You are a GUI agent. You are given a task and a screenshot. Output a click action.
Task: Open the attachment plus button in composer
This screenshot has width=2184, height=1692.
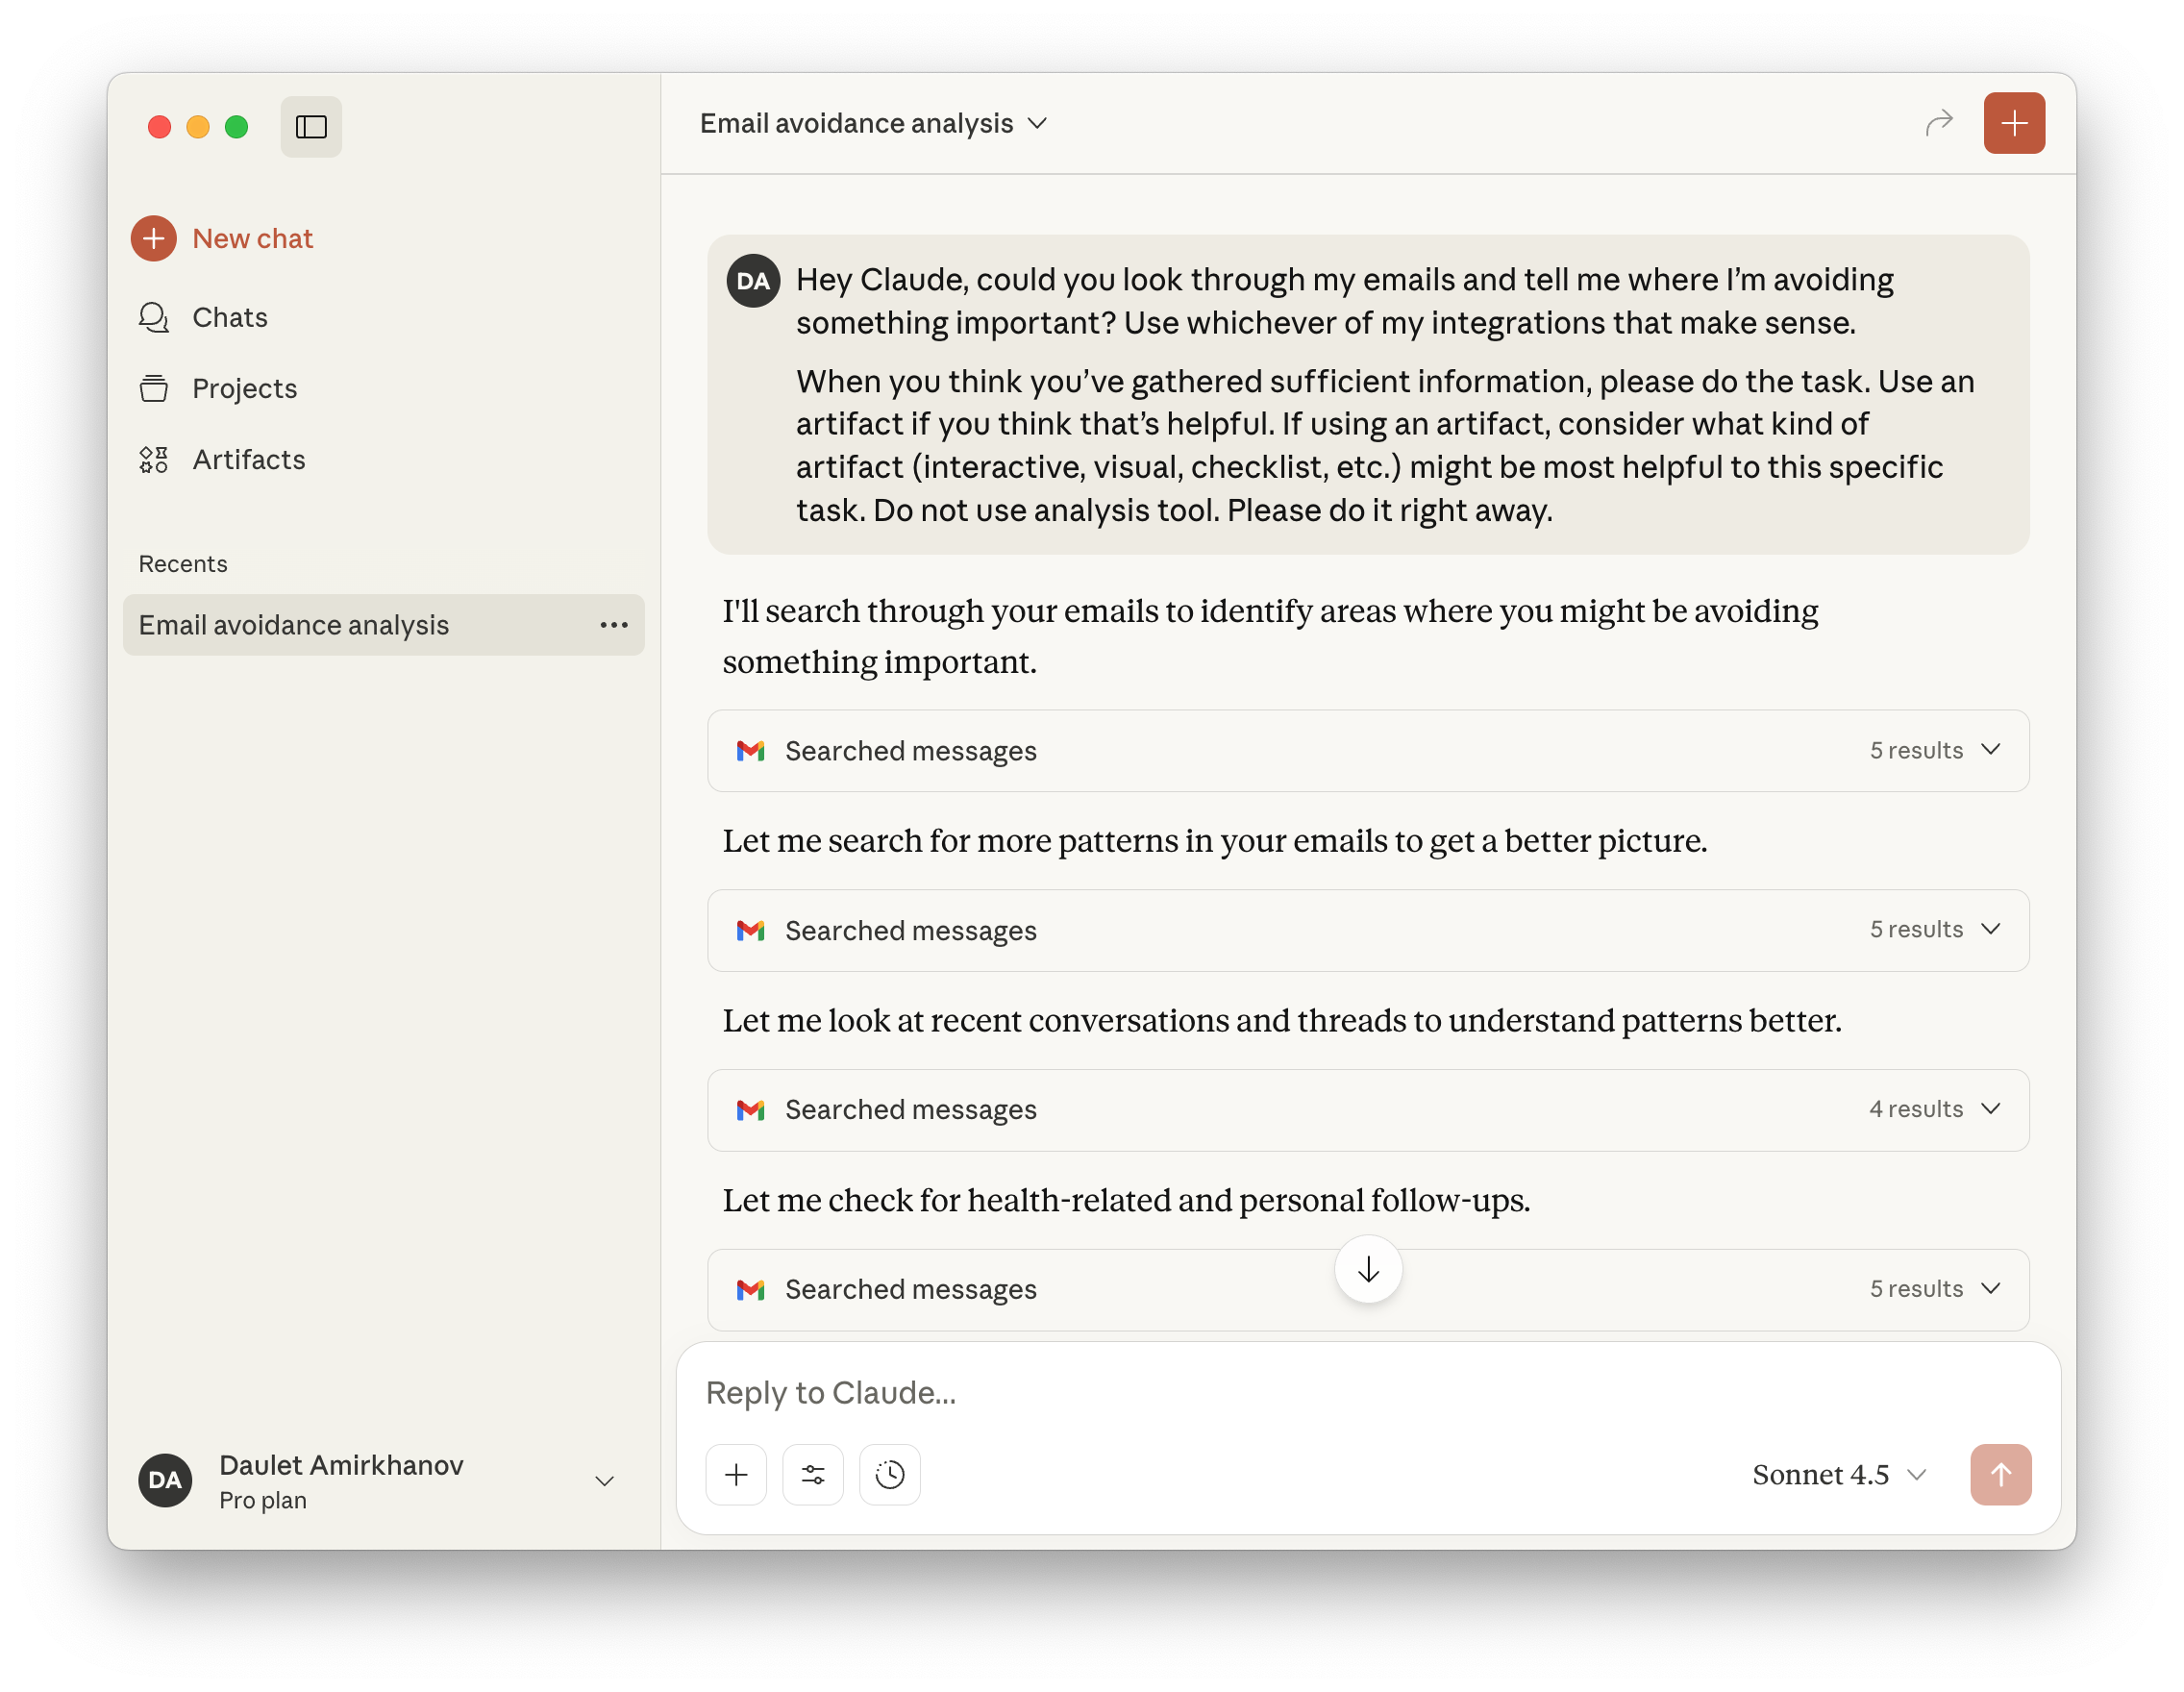736,1474
